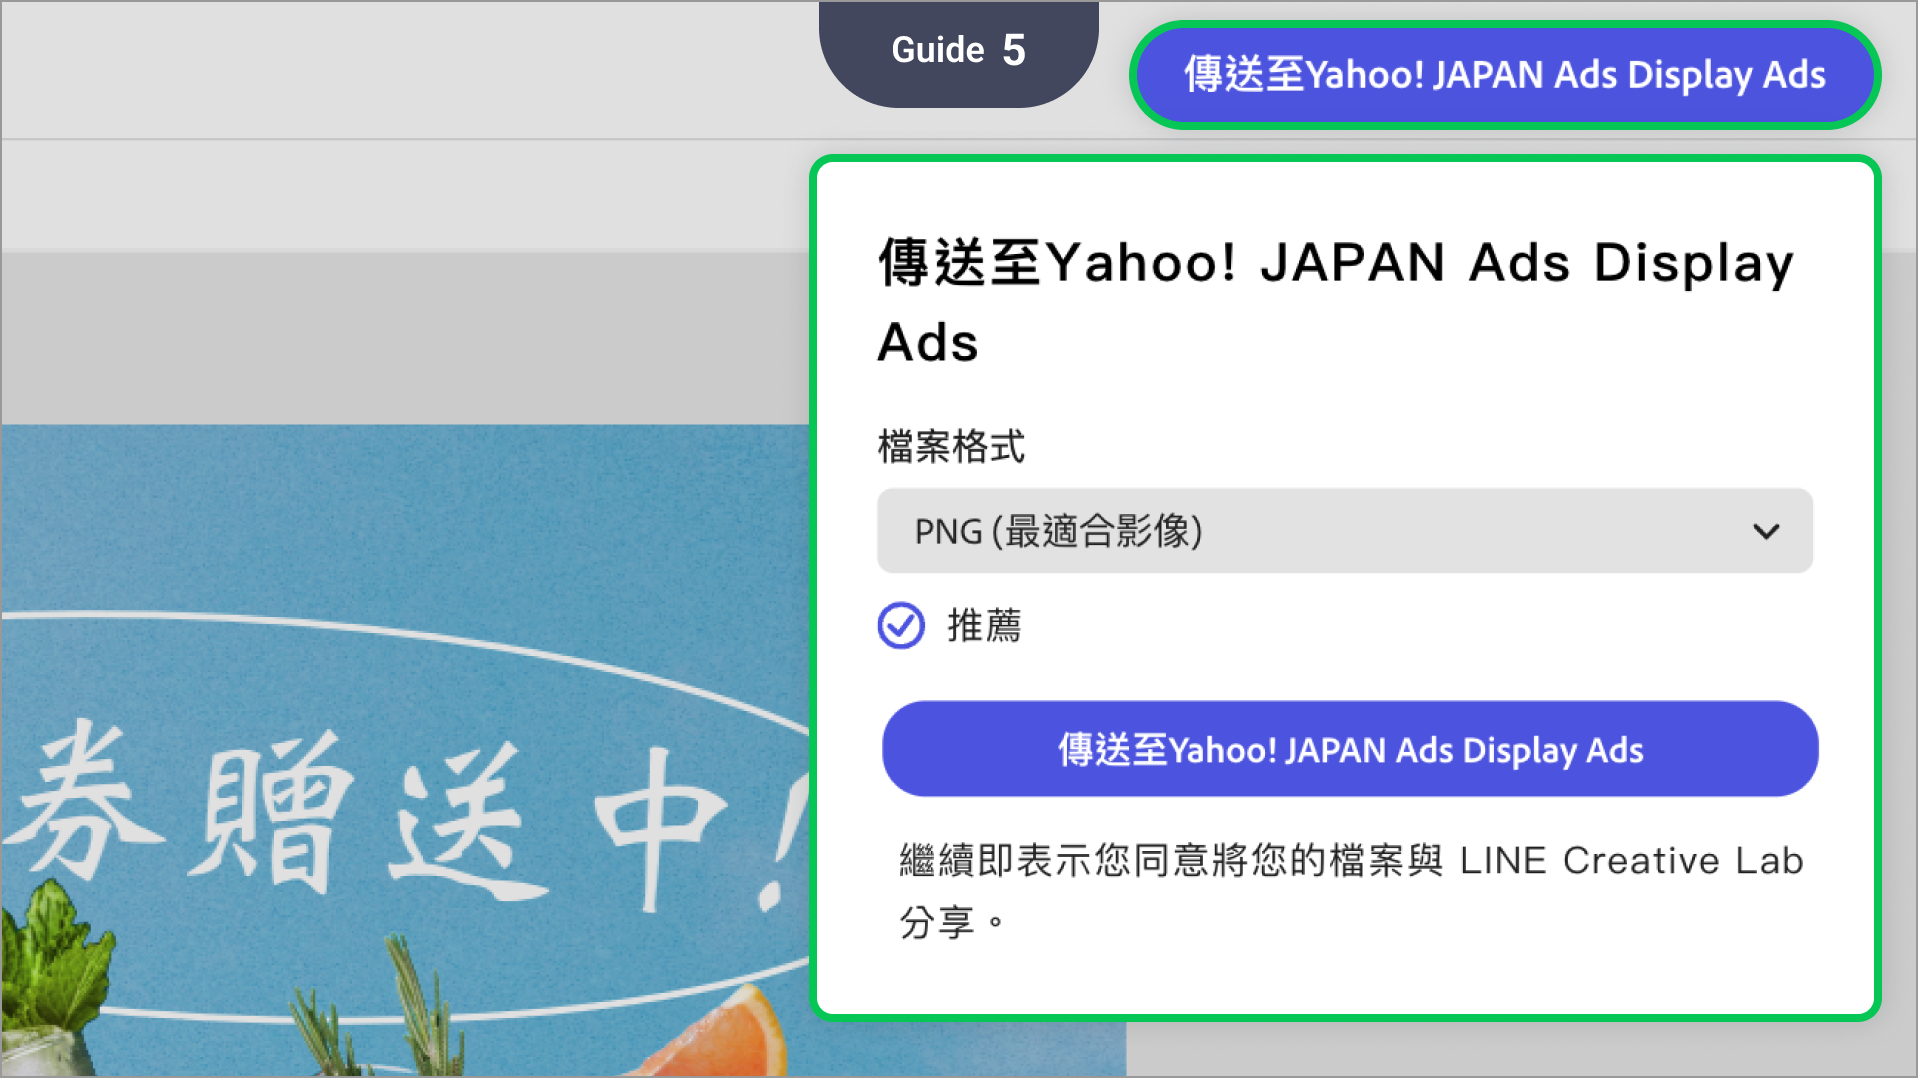
Task: Select the white ellipse outline on canvas
Action: pos(400,628)
